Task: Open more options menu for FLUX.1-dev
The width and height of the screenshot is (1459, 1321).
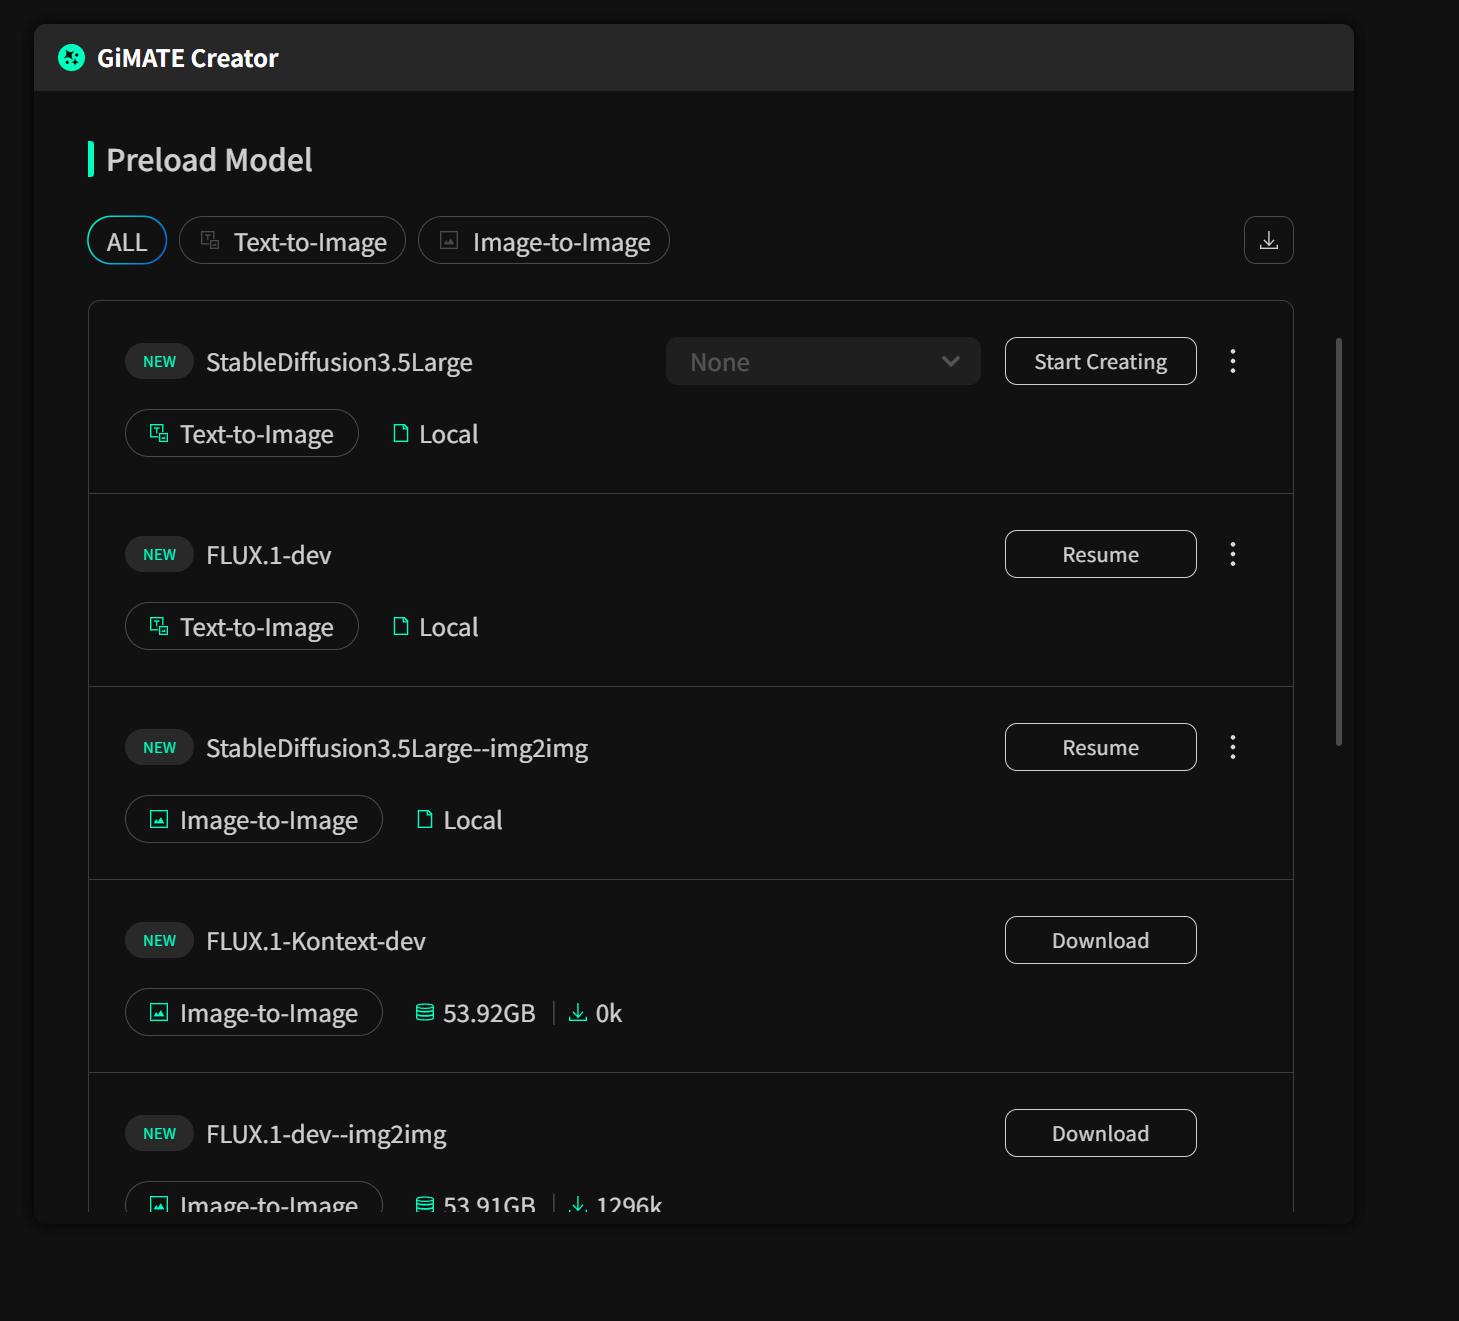Action: 1233,554
